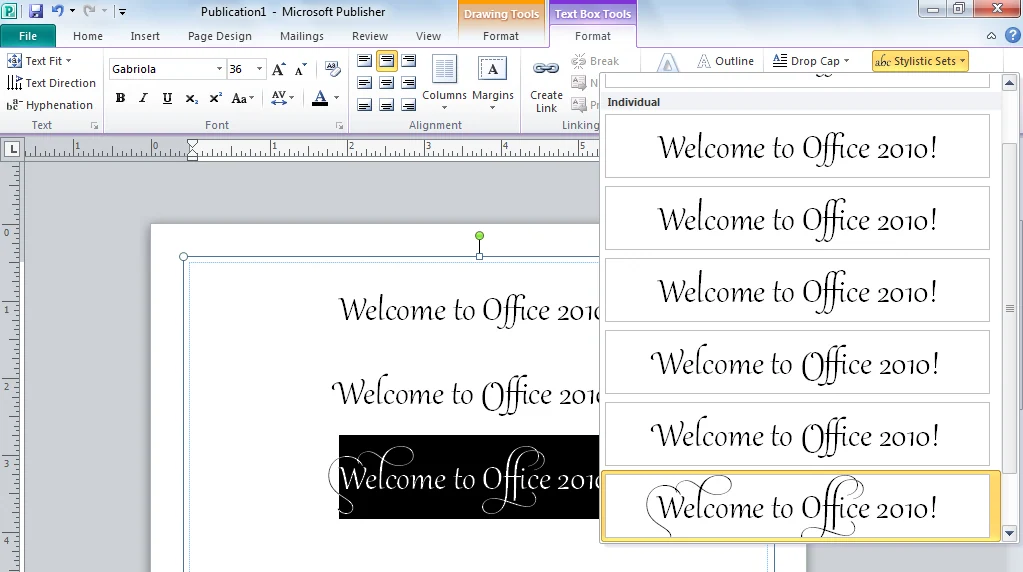
Task: Toggle Subscript formatting
Action: [x=191, y=98]
